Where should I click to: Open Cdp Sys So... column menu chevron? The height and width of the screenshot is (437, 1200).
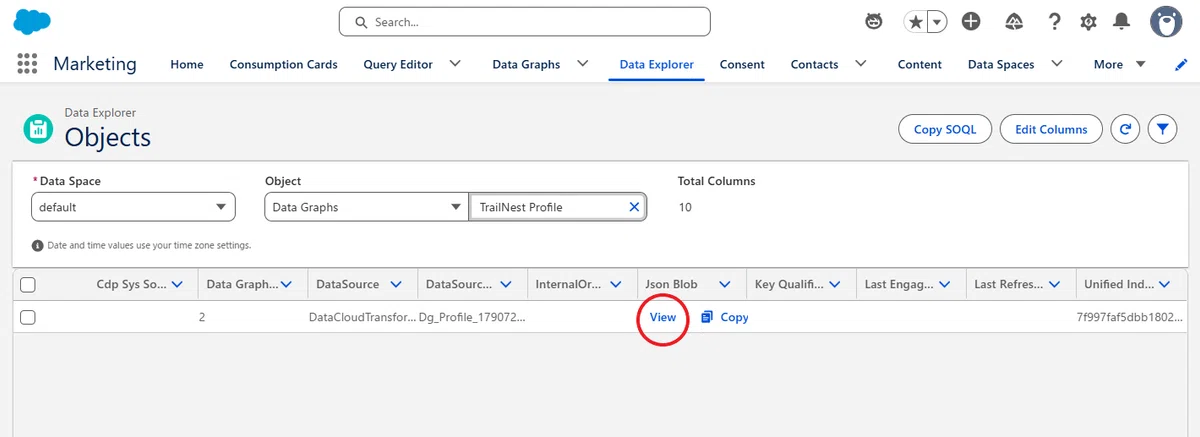click(x=178, y=285)
